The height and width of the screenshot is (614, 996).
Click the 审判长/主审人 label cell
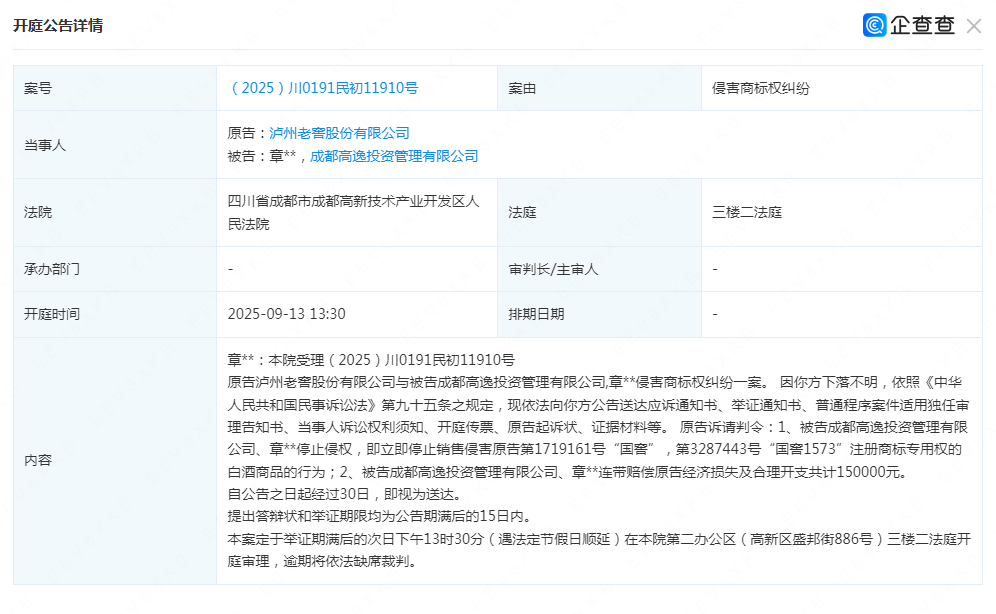(599, 269)
